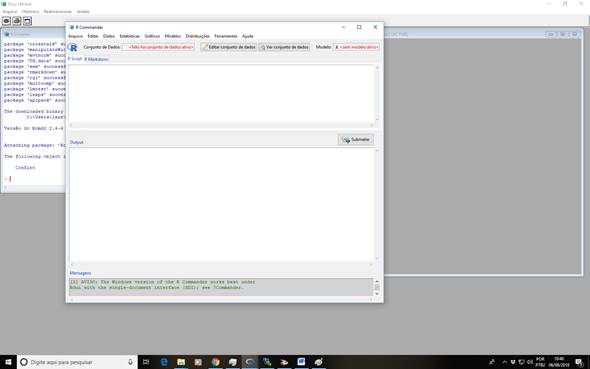This screenshot has width=590, height=369.
Task: Click the Mensagens pane down scroll arrow
Action: (377, 293)
